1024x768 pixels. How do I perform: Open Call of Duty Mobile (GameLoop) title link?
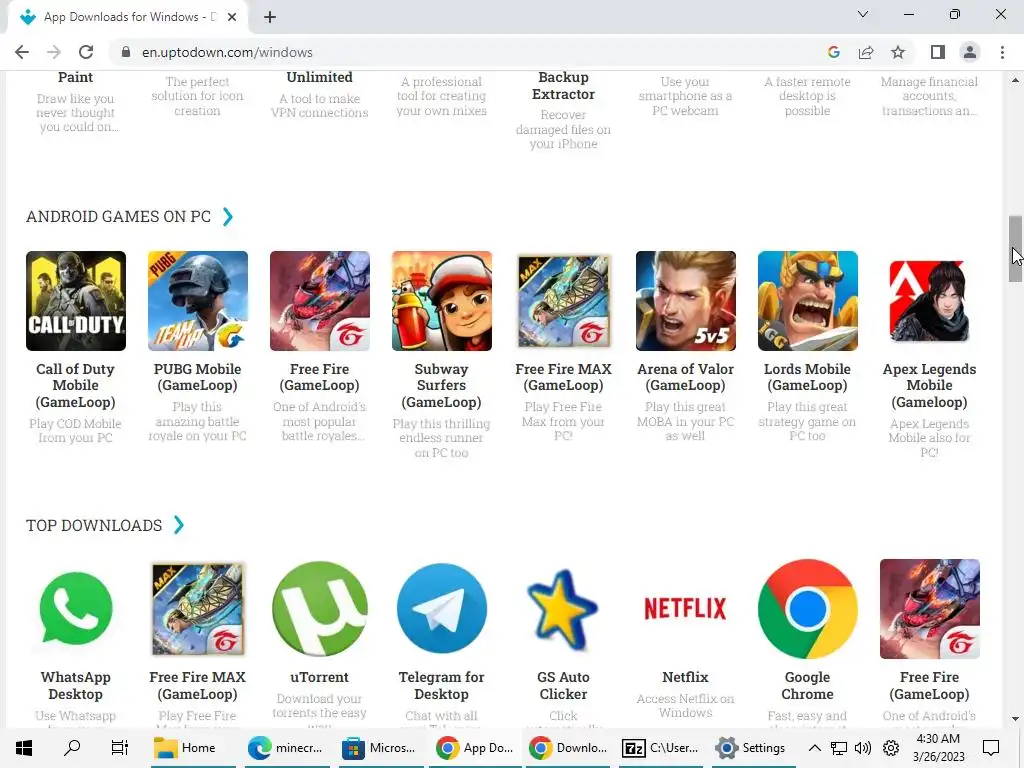point(75,386)
